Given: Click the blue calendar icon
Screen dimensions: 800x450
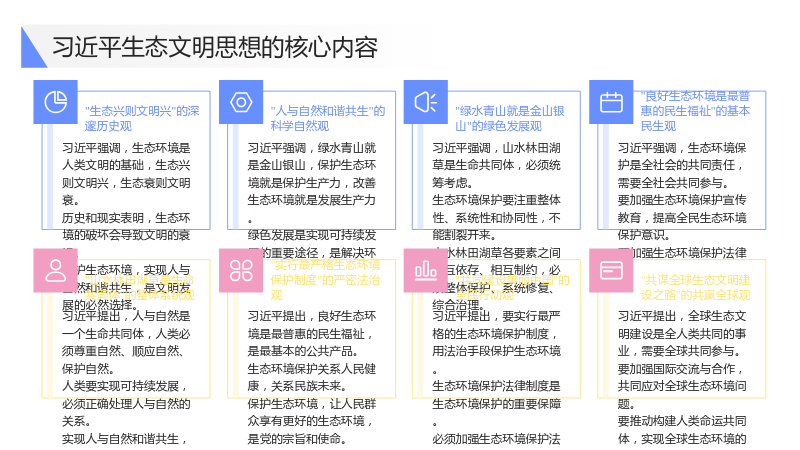Looking at the screenshot, I should click(x=611, y=102).
